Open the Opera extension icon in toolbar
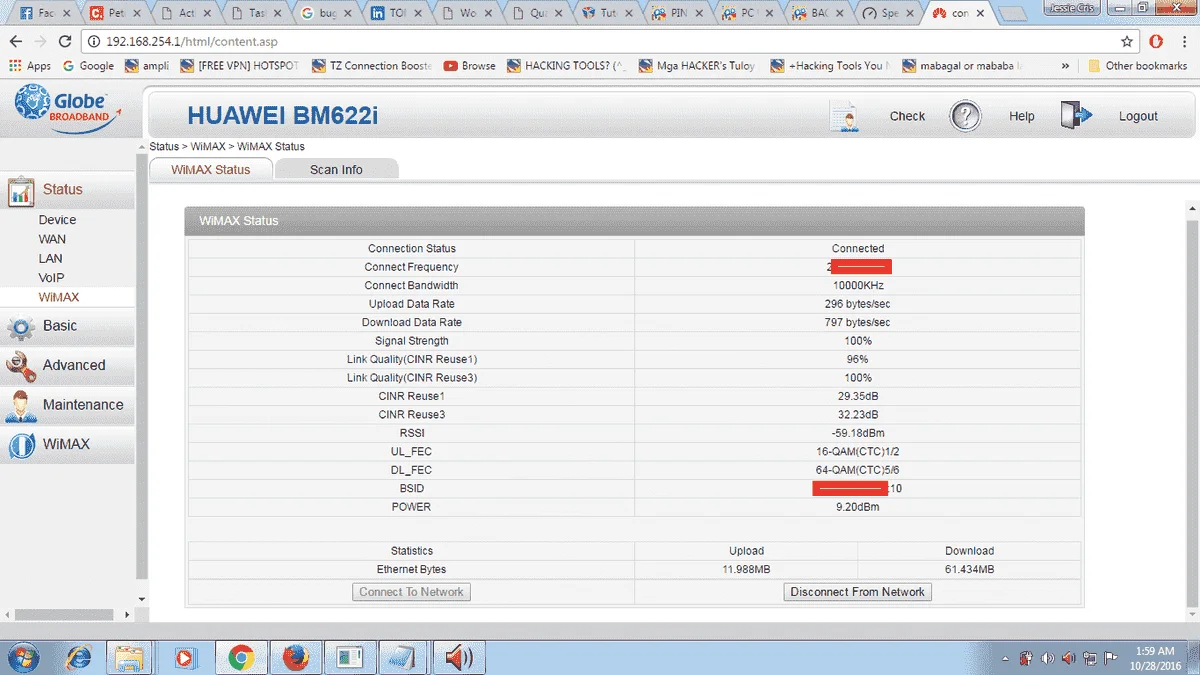The height and width of the screenshot is (675, 1200). [1156, 41]
